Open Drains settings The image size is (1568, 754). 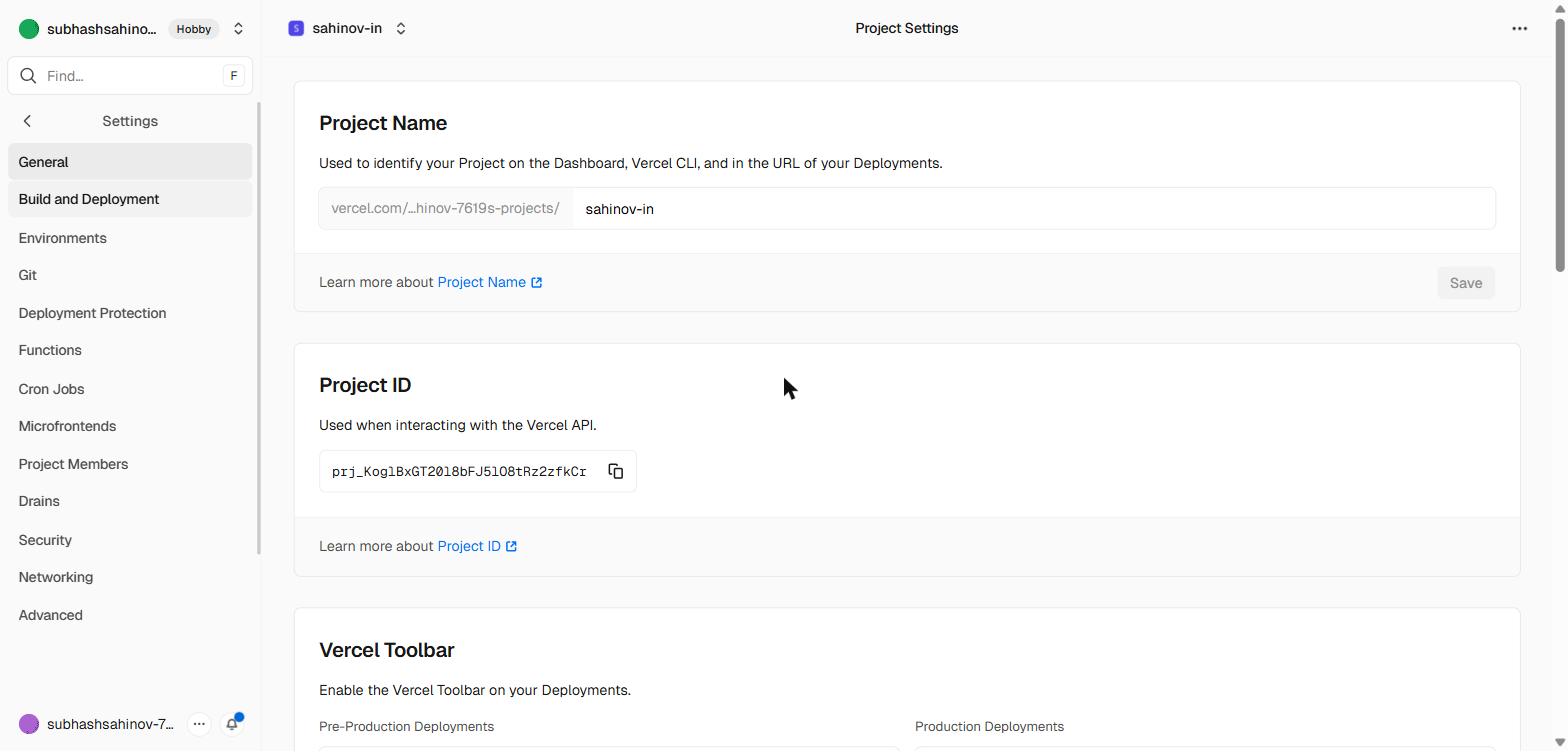(x=130, y=501)
